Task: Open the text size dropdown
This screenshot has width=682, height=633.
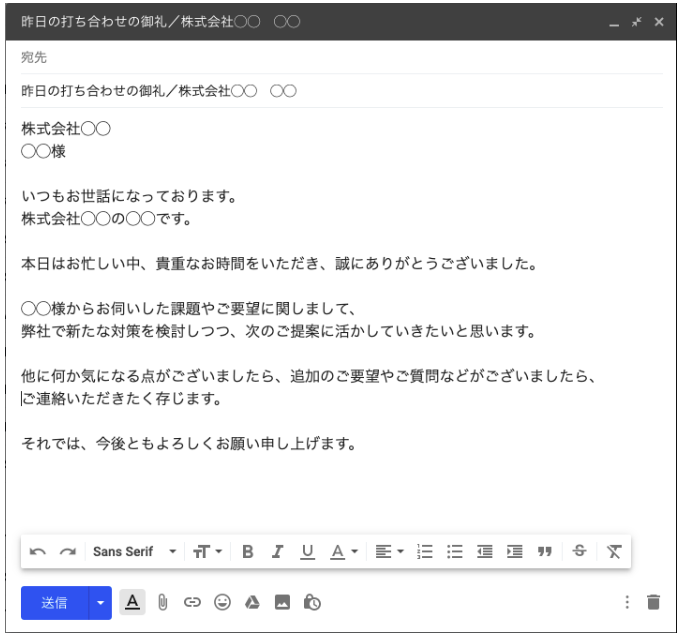Action: [208, 551]
